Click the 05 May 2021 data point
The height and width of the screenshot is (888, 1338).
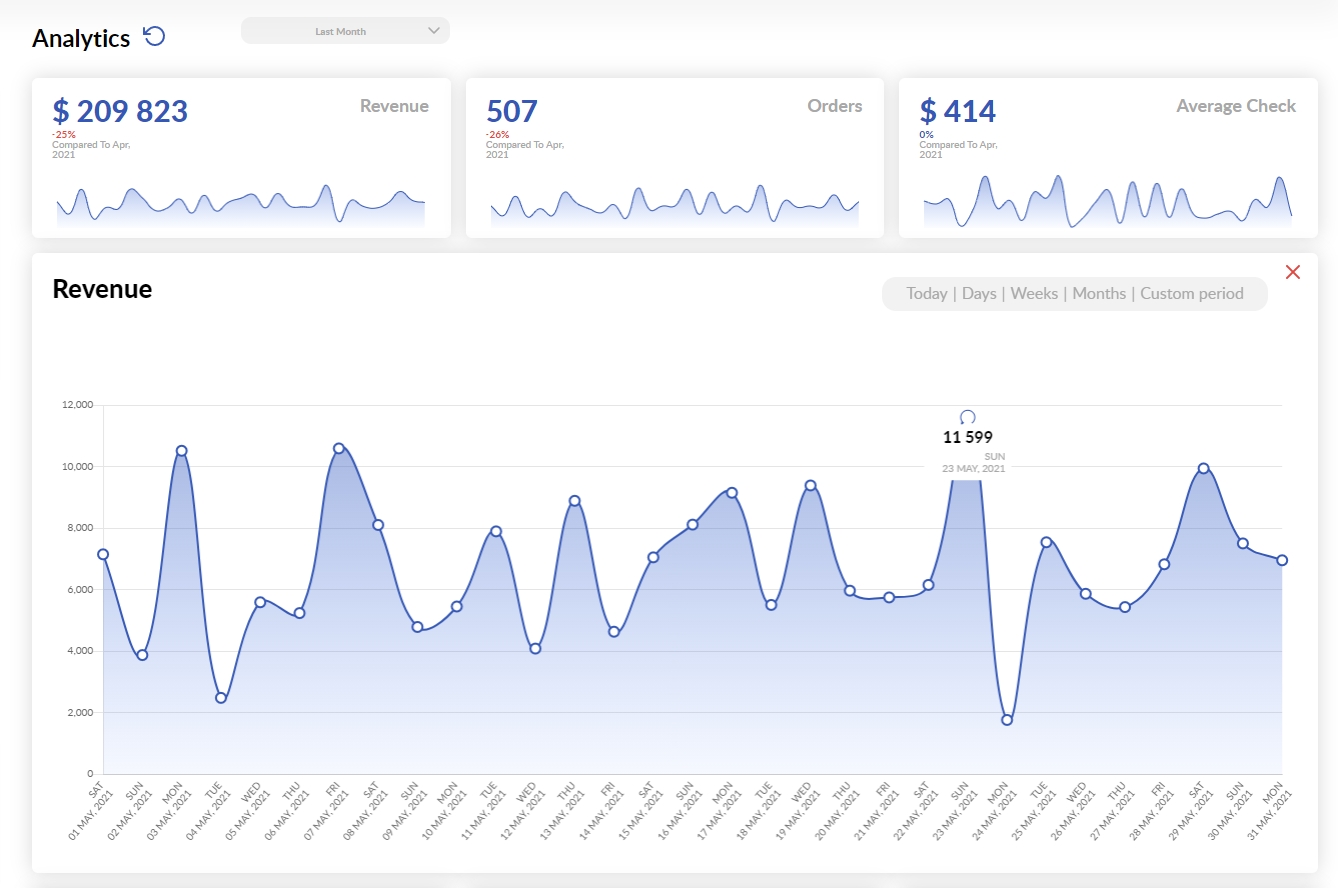tap(260, 602)
